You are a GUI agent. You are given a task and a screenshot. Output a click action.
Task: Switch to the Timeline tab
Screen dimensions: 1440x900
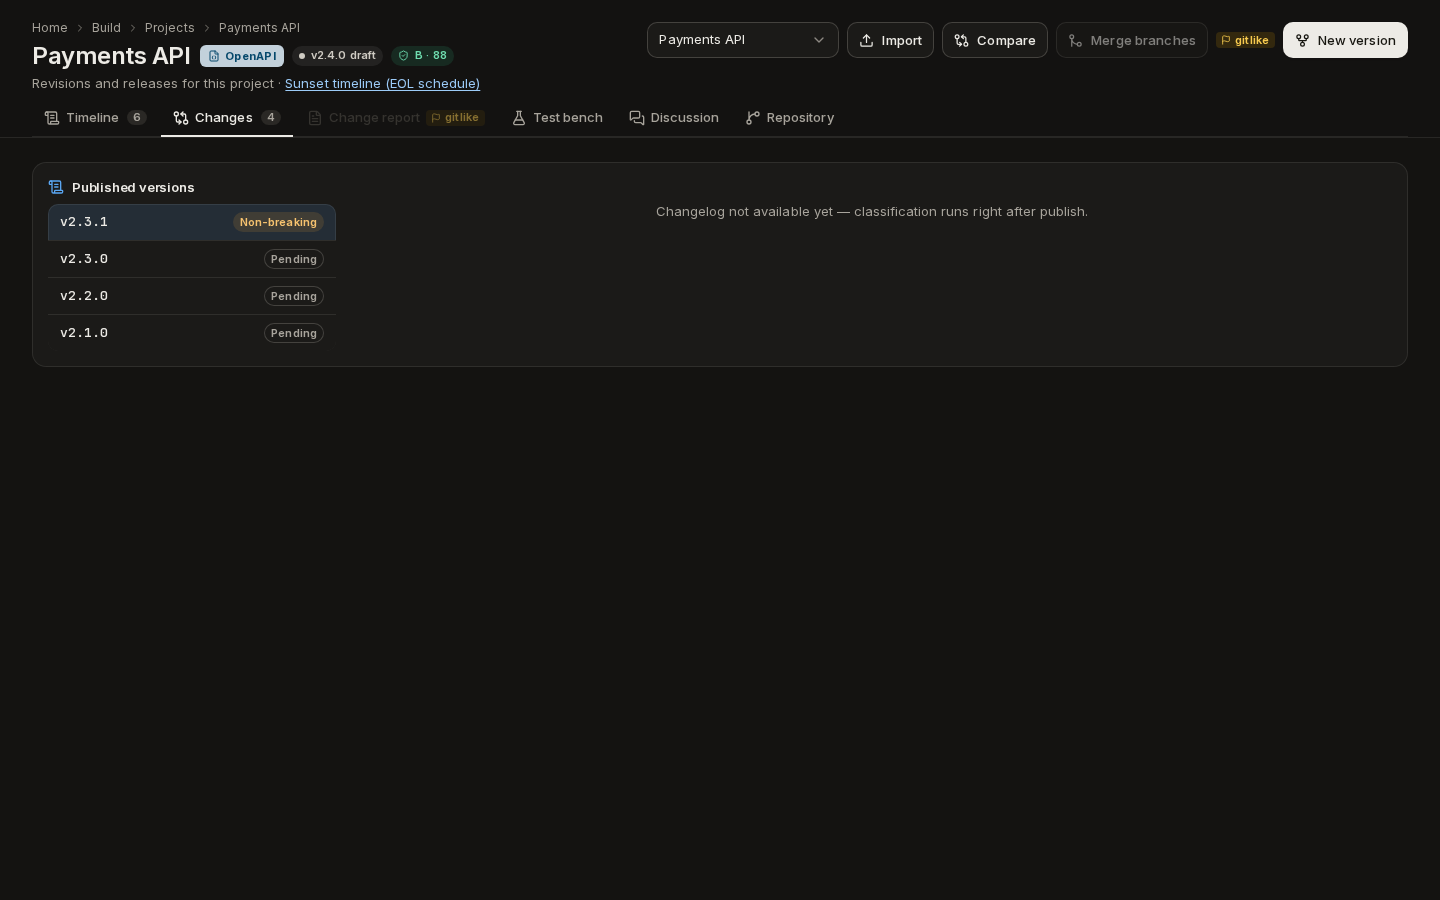pos(95,117)
